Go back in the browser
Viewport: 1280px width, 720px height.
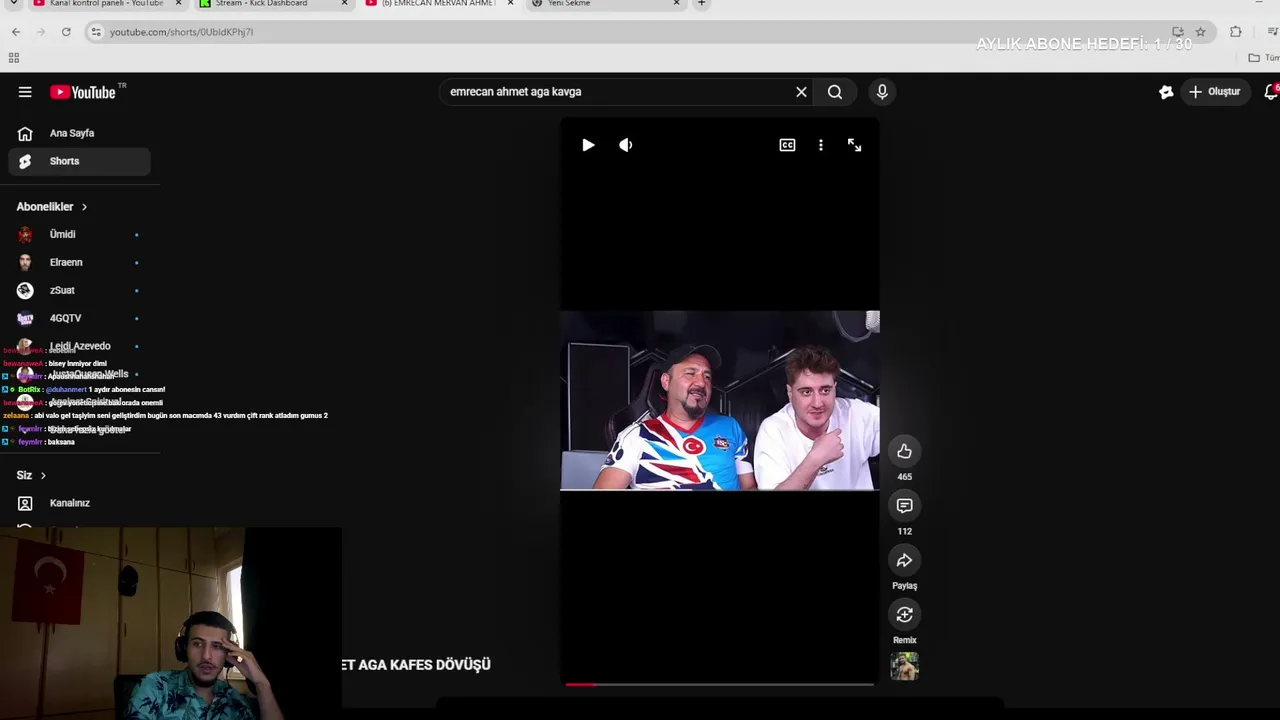click(x=16, y=32)
